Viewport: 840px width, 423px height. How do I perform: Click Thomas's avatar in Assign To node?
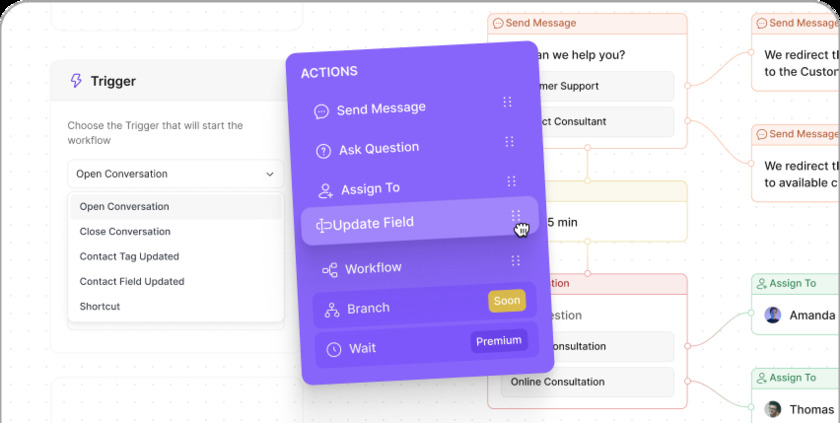point(773,409)
